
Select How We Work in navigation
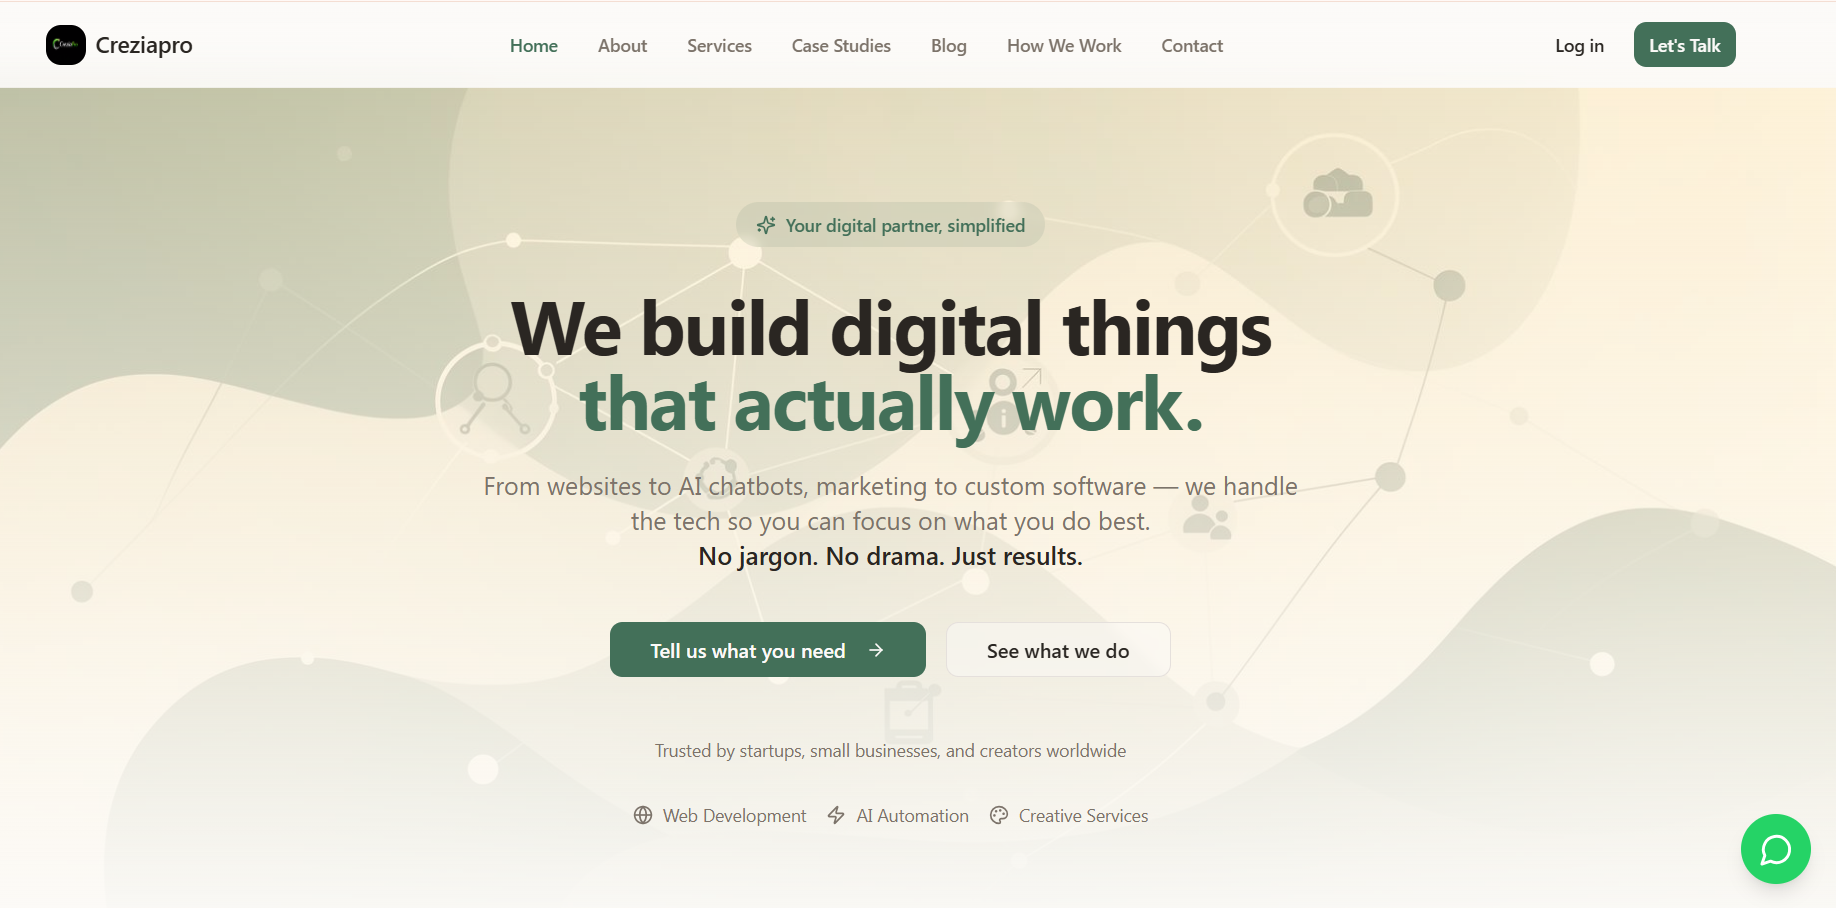coord(1064,46)
